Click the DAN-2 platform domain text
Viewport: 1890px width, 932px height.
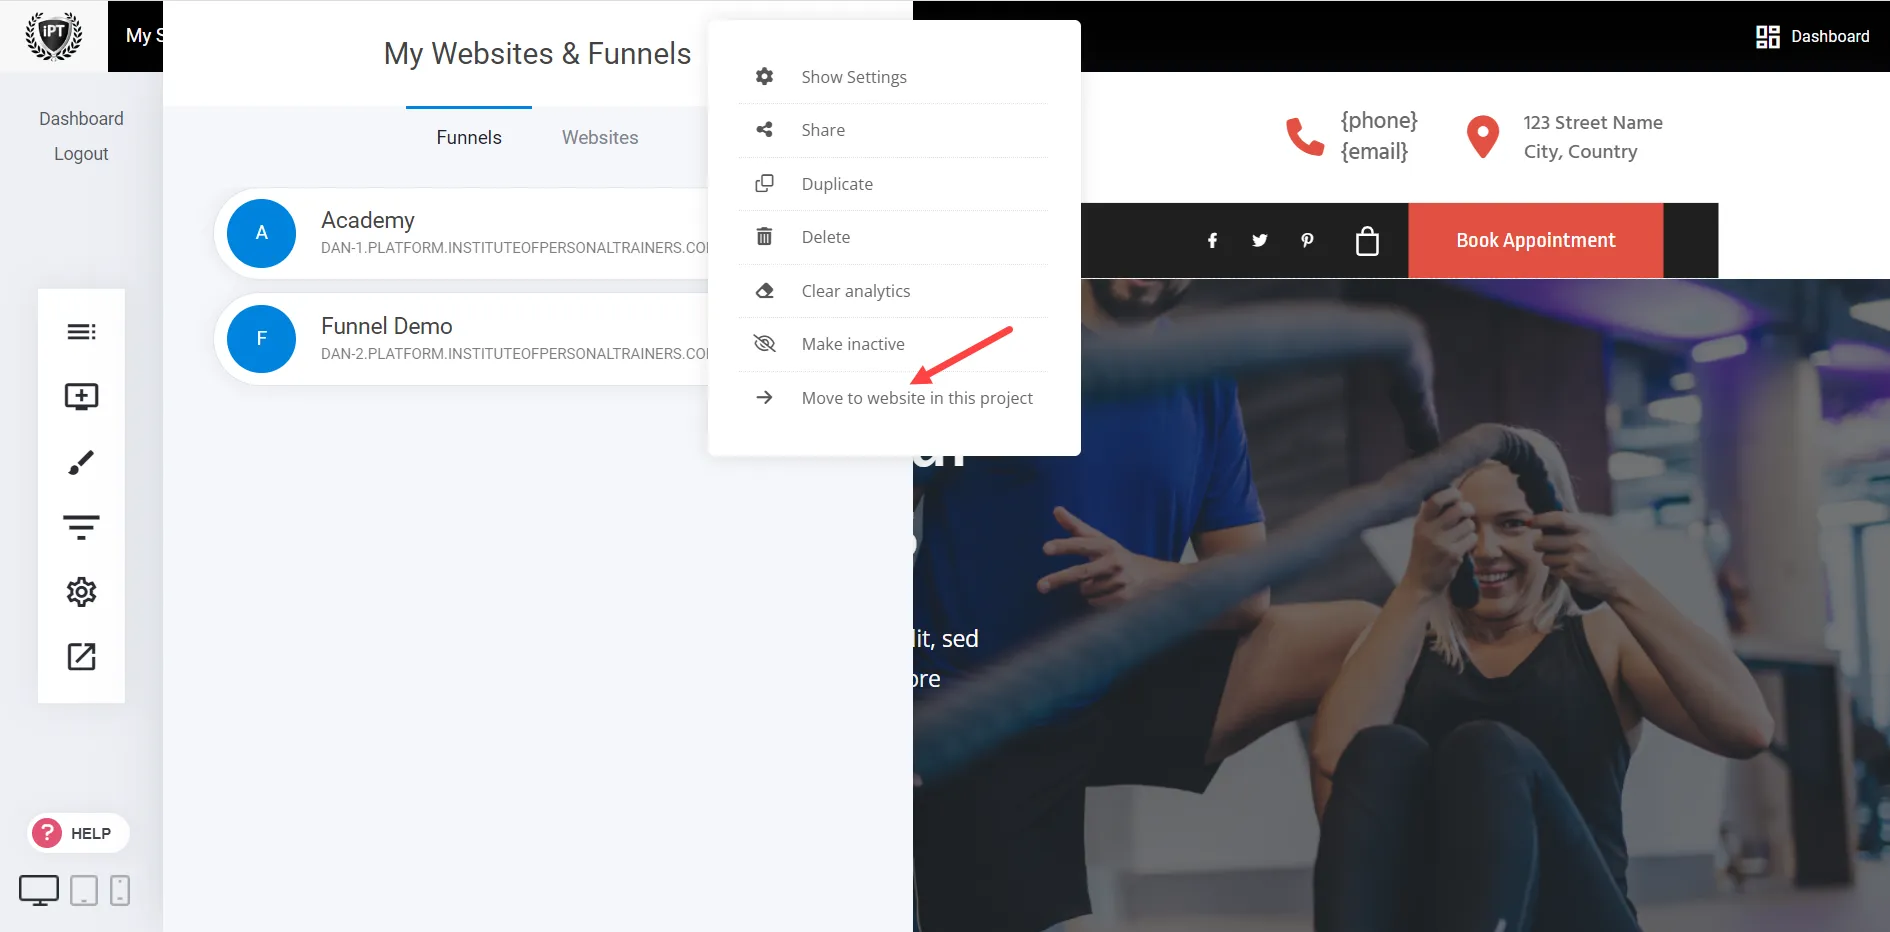pyautogui.click(x=515, y=354)
